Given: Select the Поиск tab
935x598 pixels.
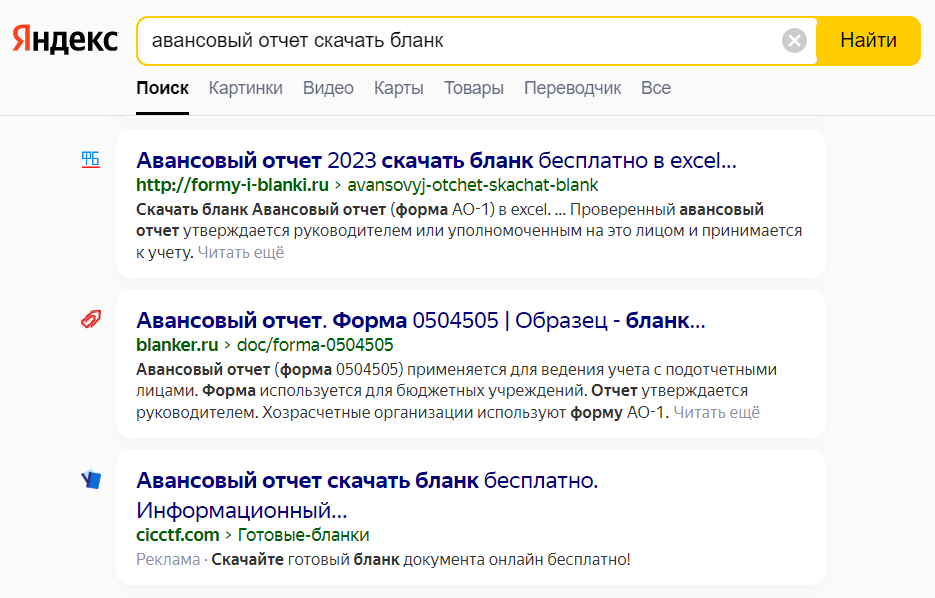Looking at the screenshot, I should click(162, 88).
